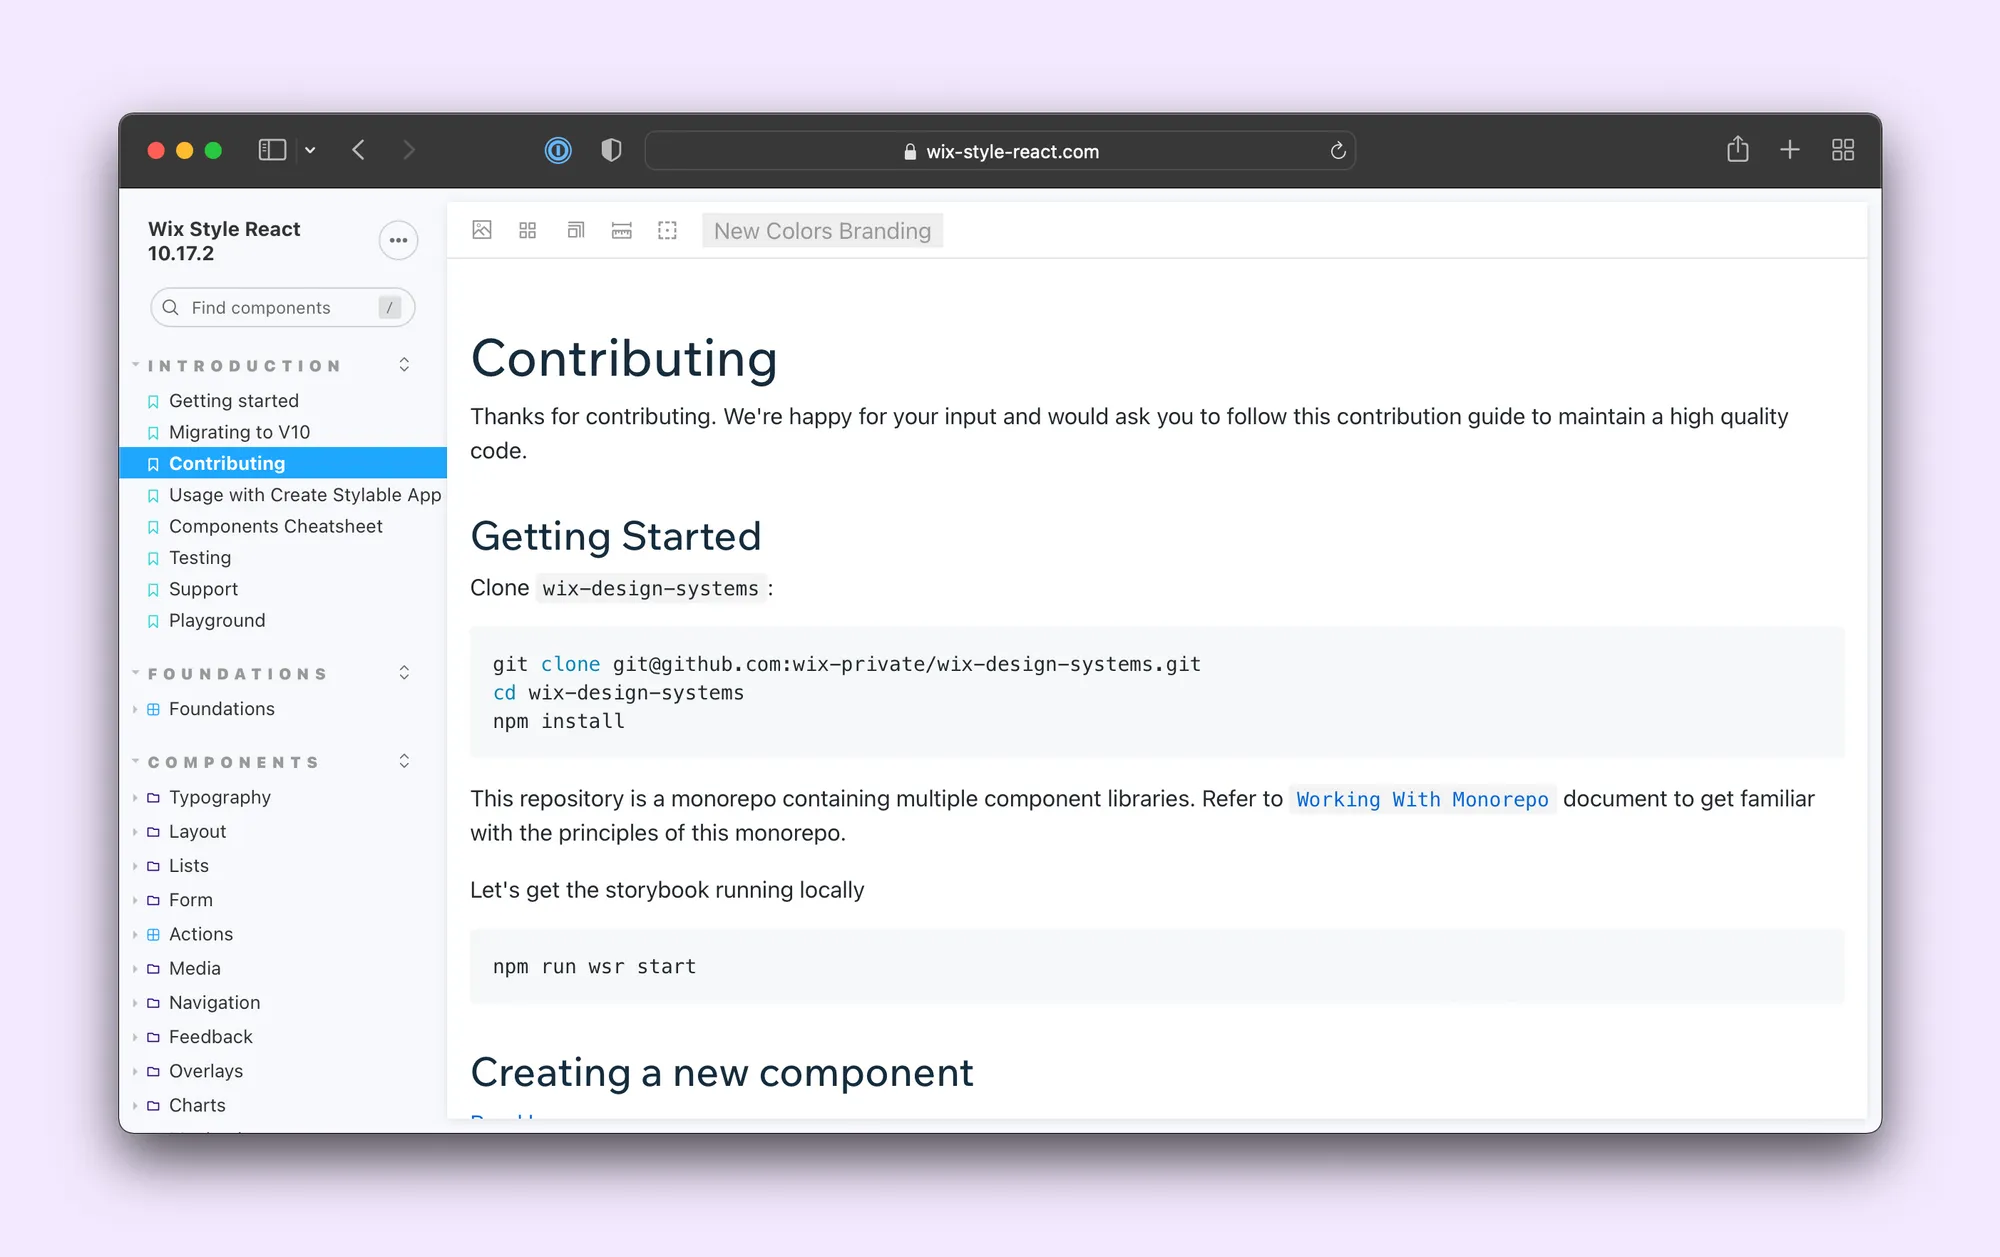Viewport: 2000px width, 1257px height.
Task: Expand the Typography folder
Action: pos(219,797)
